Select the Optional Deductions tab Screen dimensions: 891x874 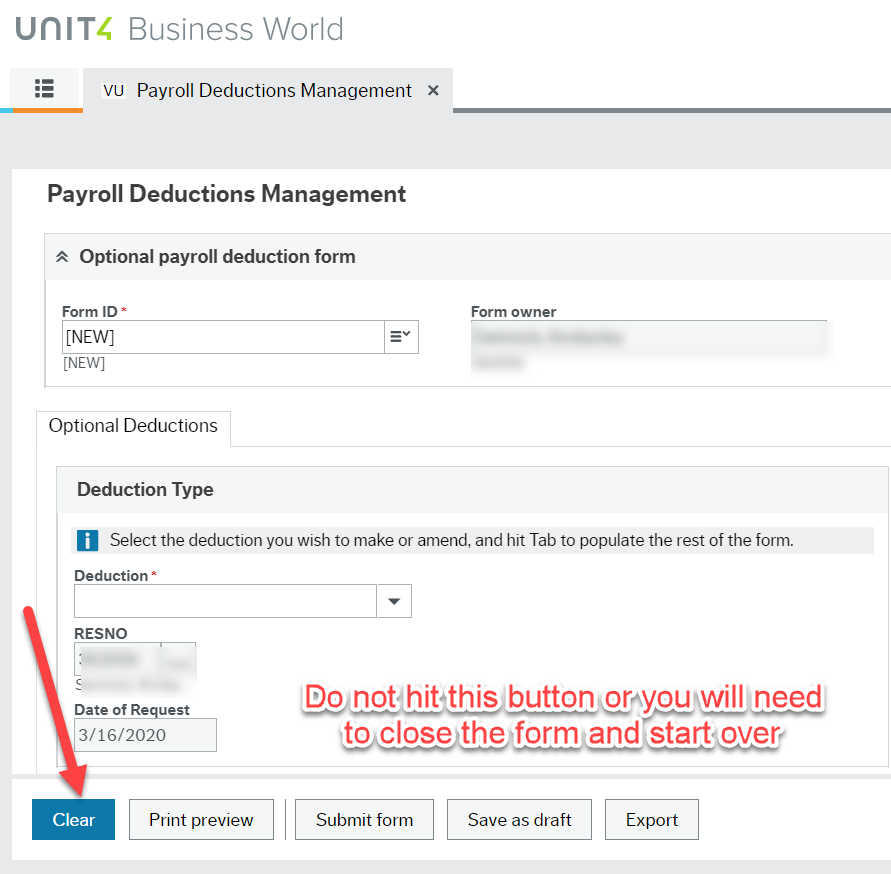[x=133, y=426]
